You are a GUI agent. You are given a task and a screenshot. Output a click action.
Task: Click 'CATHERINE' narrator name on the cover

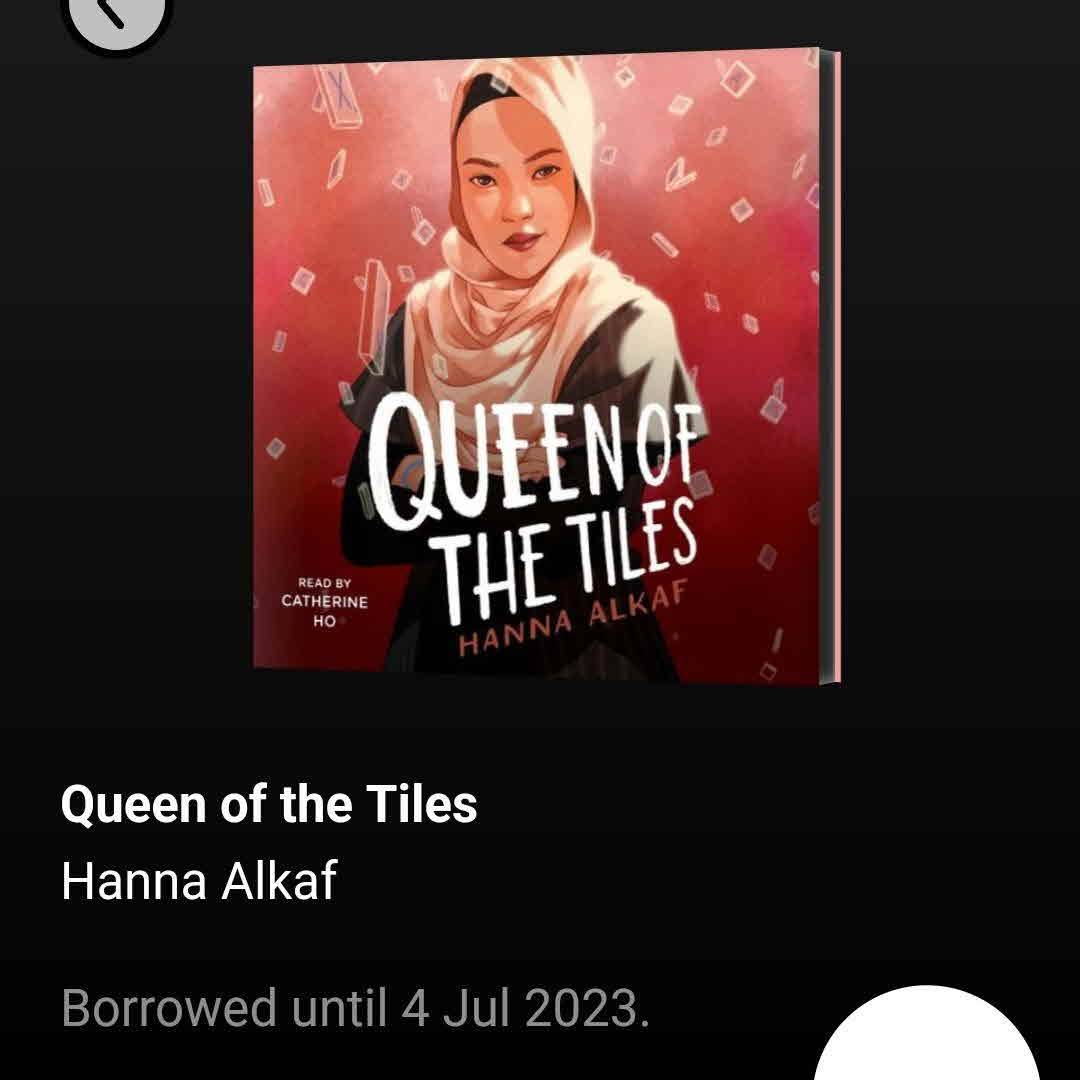coord(324,601)
